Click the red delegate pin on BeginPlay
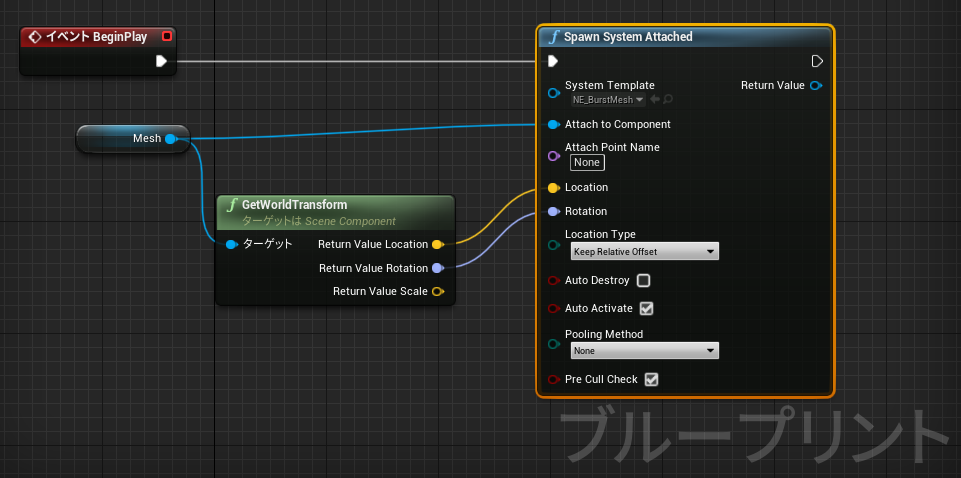Screen dimensions: 961x478 pos(166,37)
